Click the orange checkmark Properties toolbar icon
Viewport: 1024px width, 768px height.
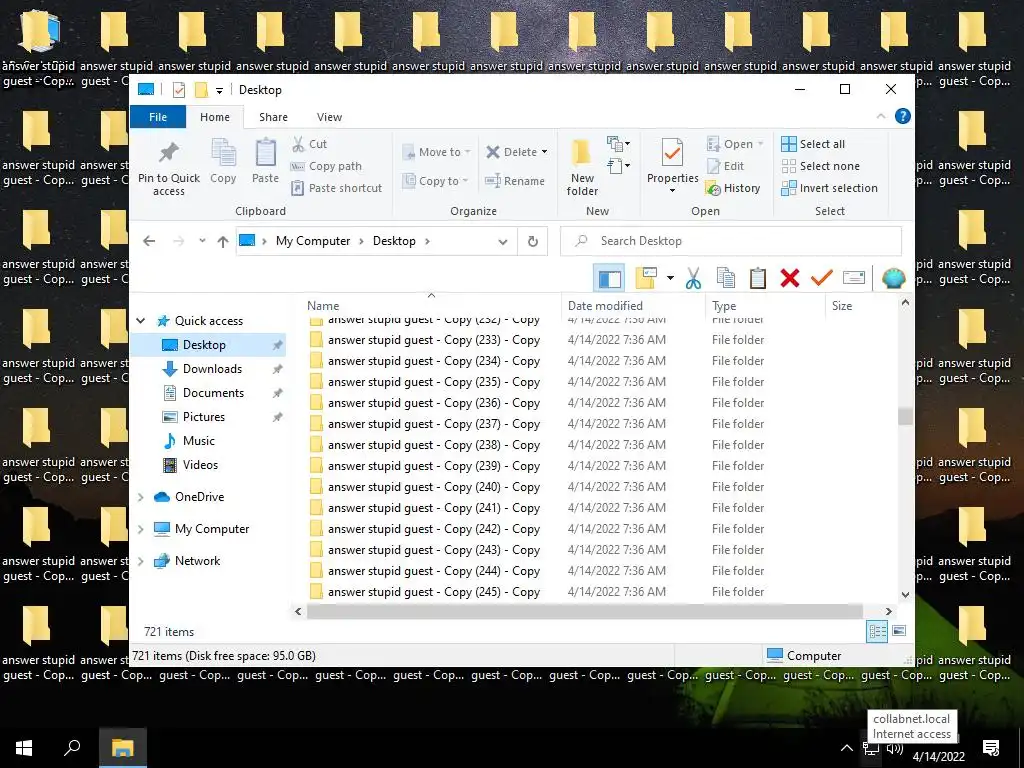click(x=822, y=278)
